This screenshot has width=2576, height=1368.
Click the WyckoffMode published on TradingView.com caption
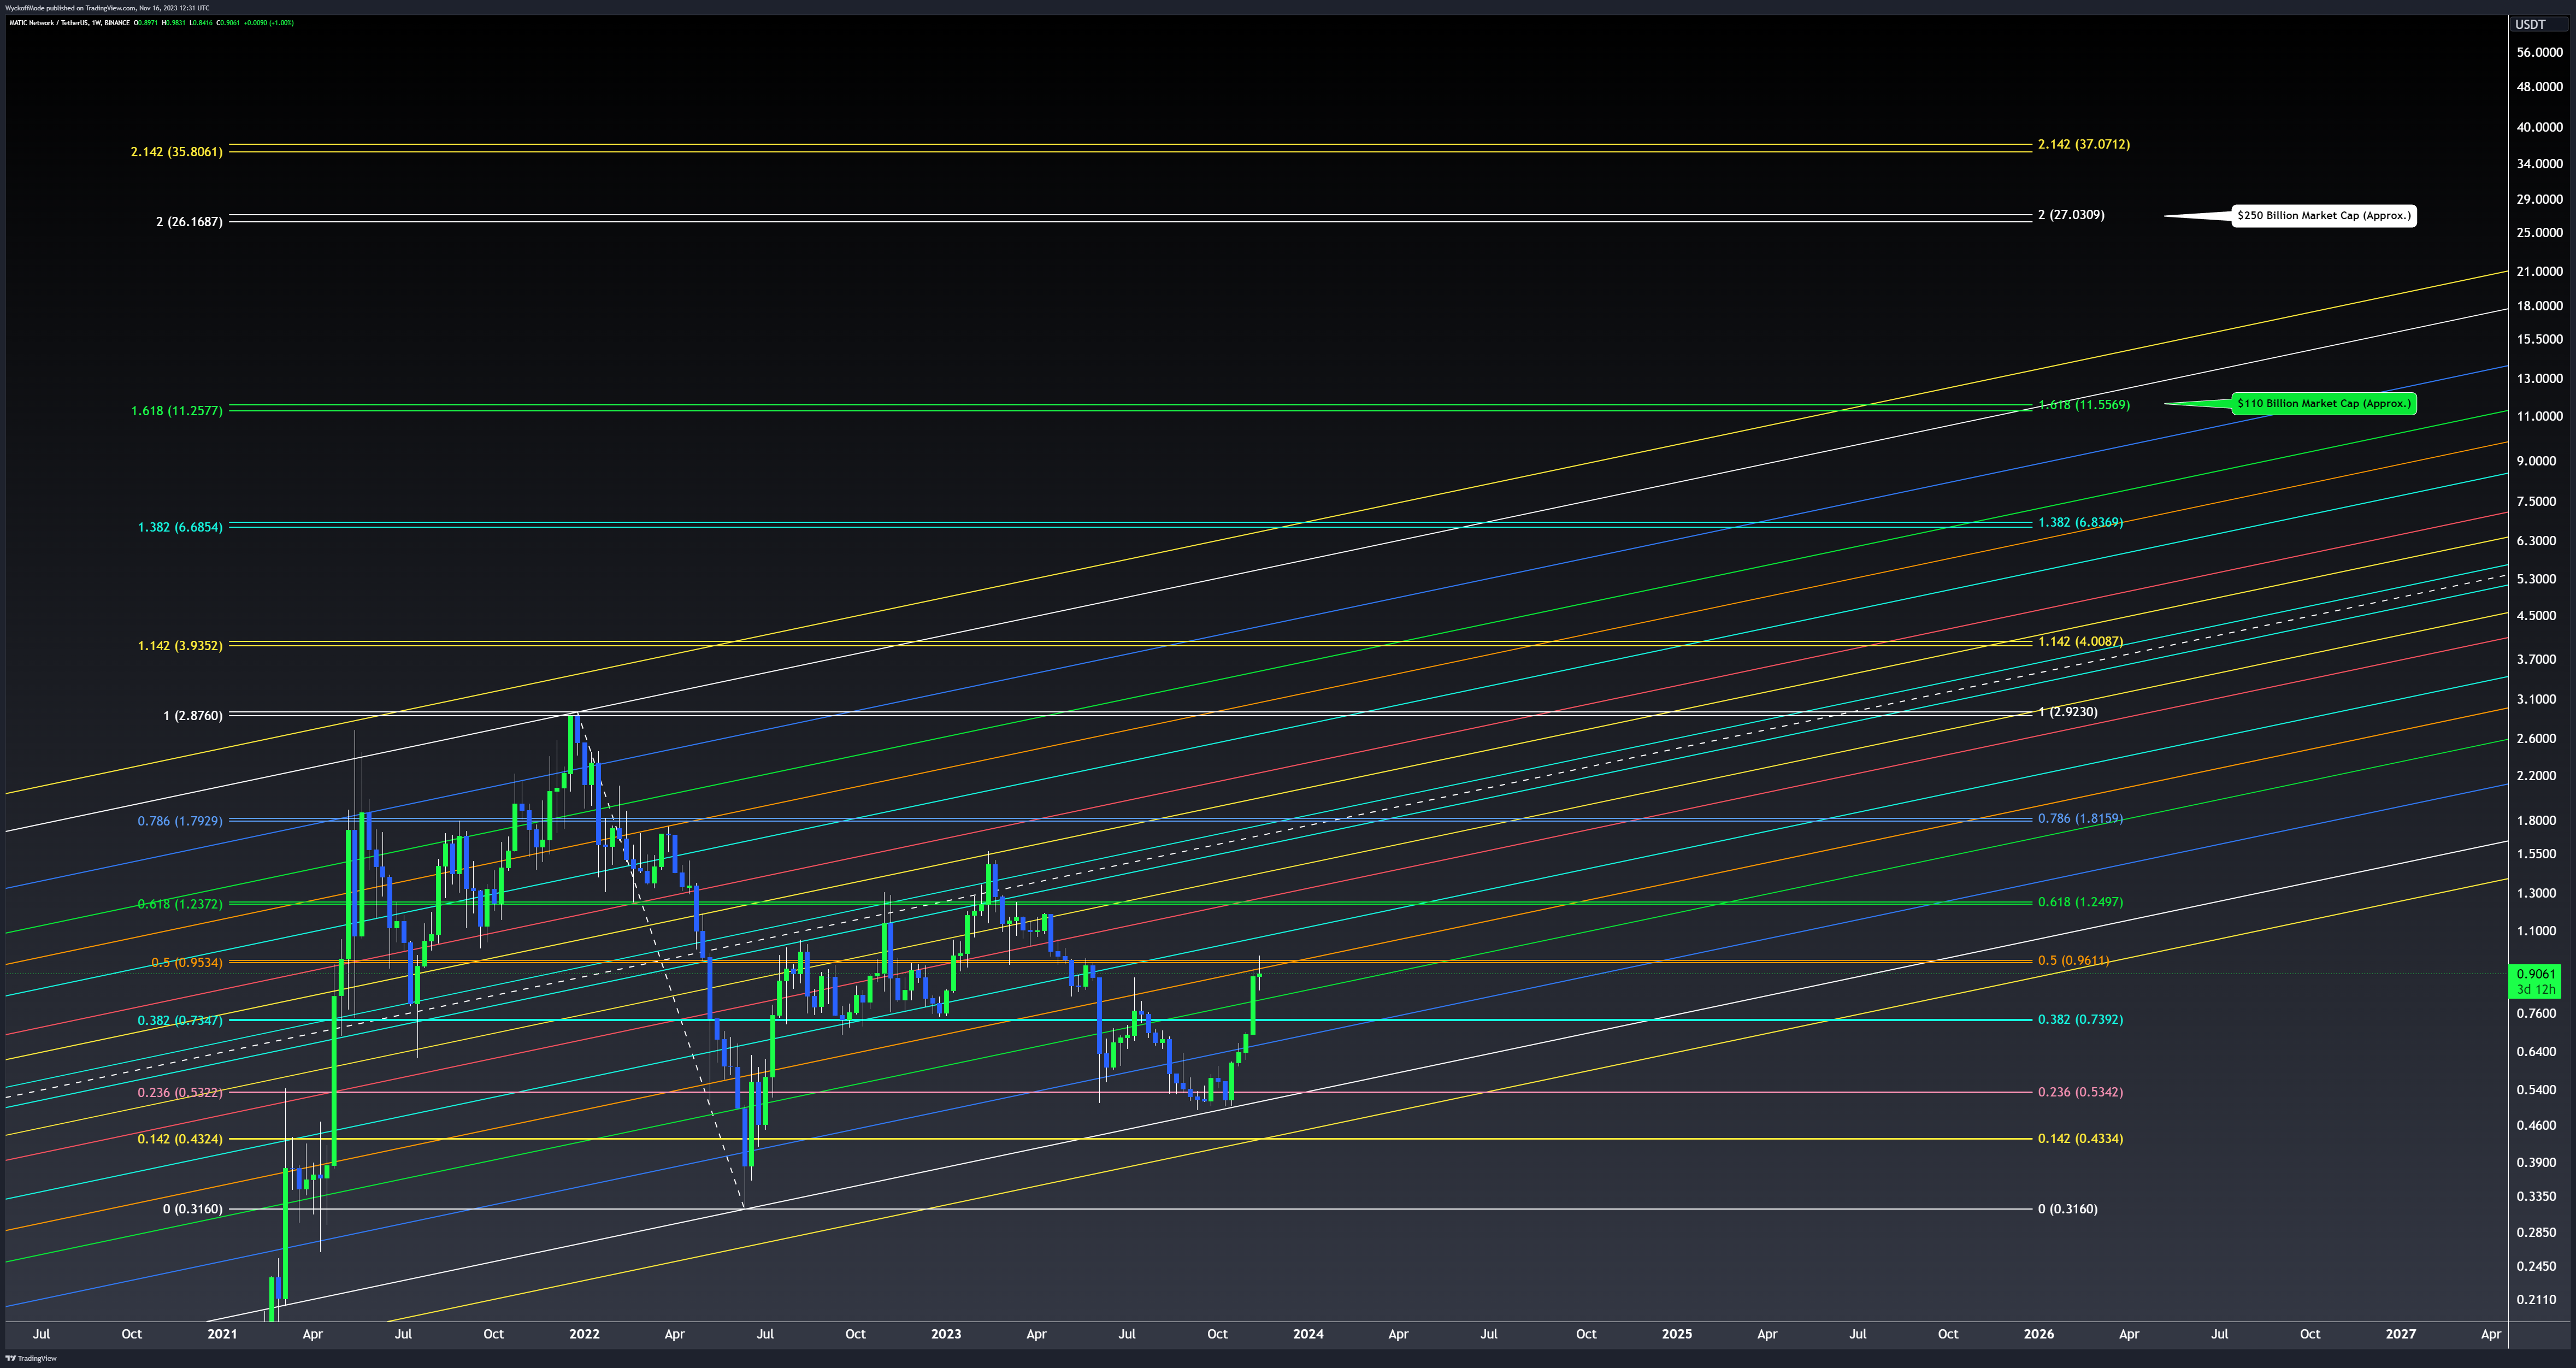coord(107,8)
